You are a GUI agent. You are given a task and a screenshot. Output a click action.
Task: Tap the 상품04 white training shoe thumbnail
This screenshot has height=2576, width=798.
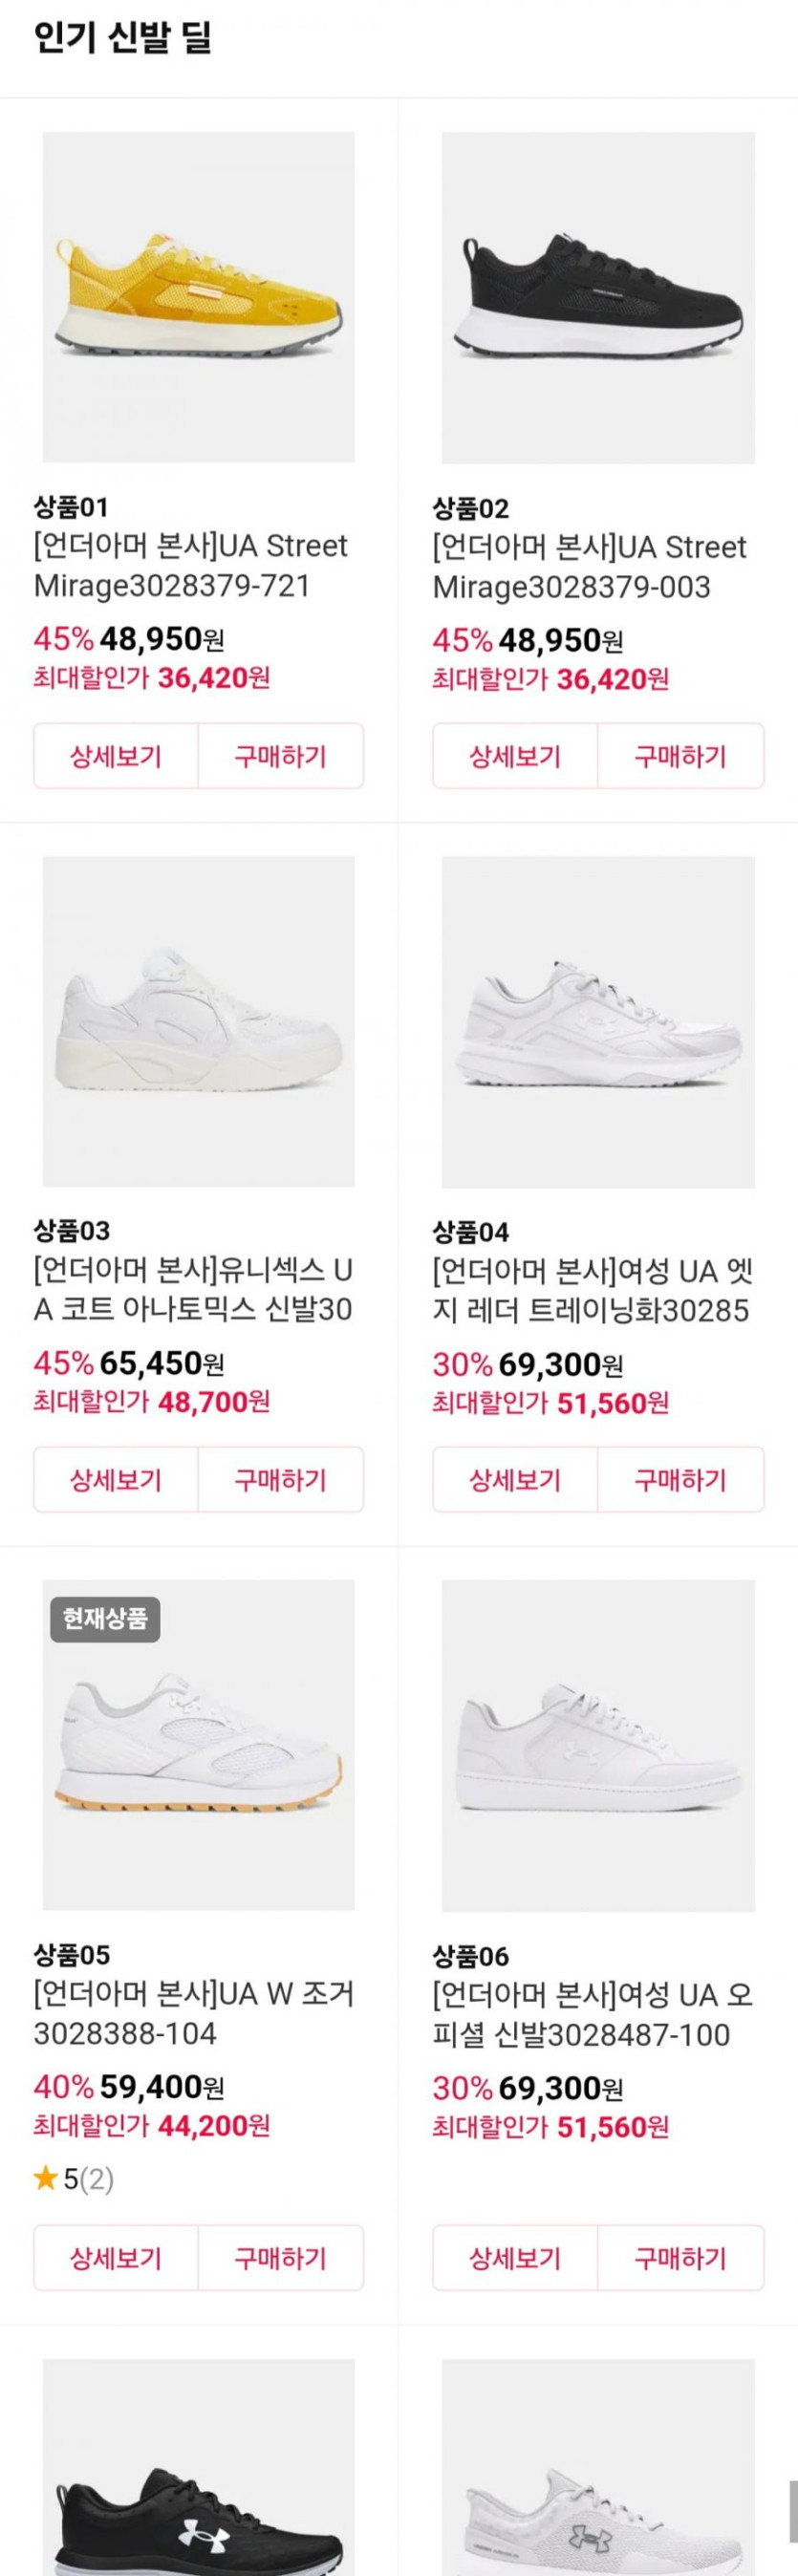pos(598,1021)
